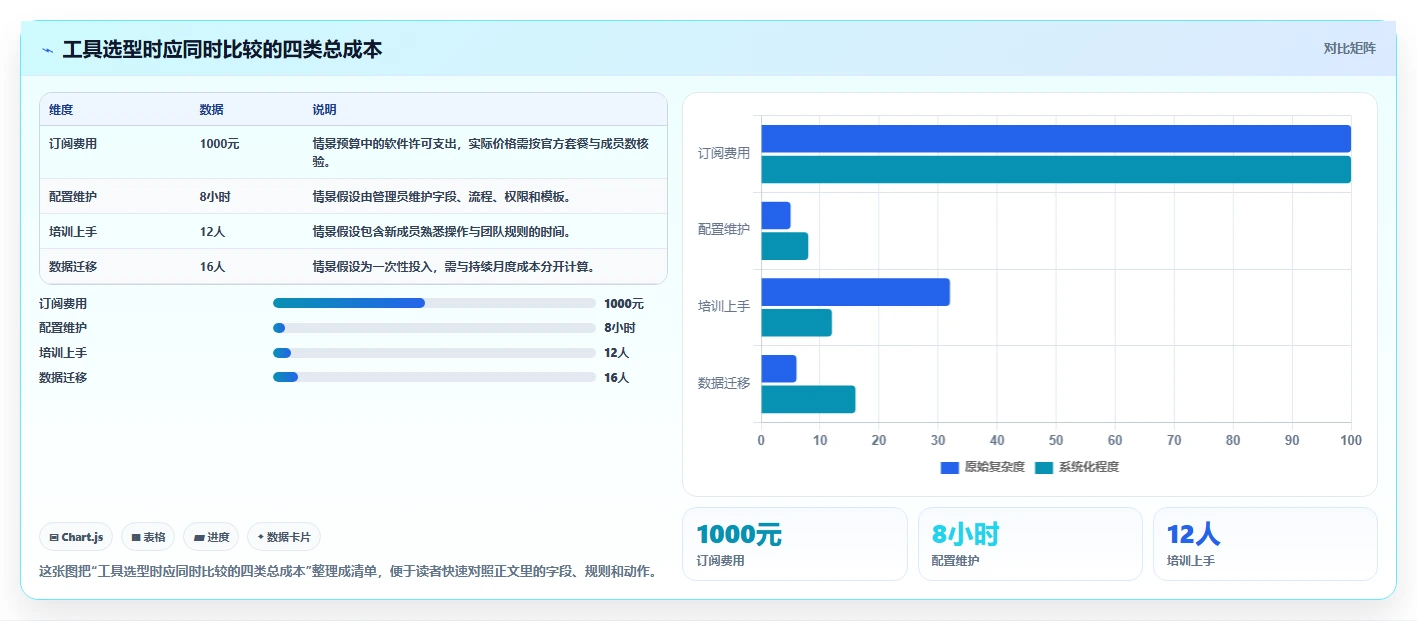Select the Chart.js chip
This screenshot has height=621, width=1417.
77,537
